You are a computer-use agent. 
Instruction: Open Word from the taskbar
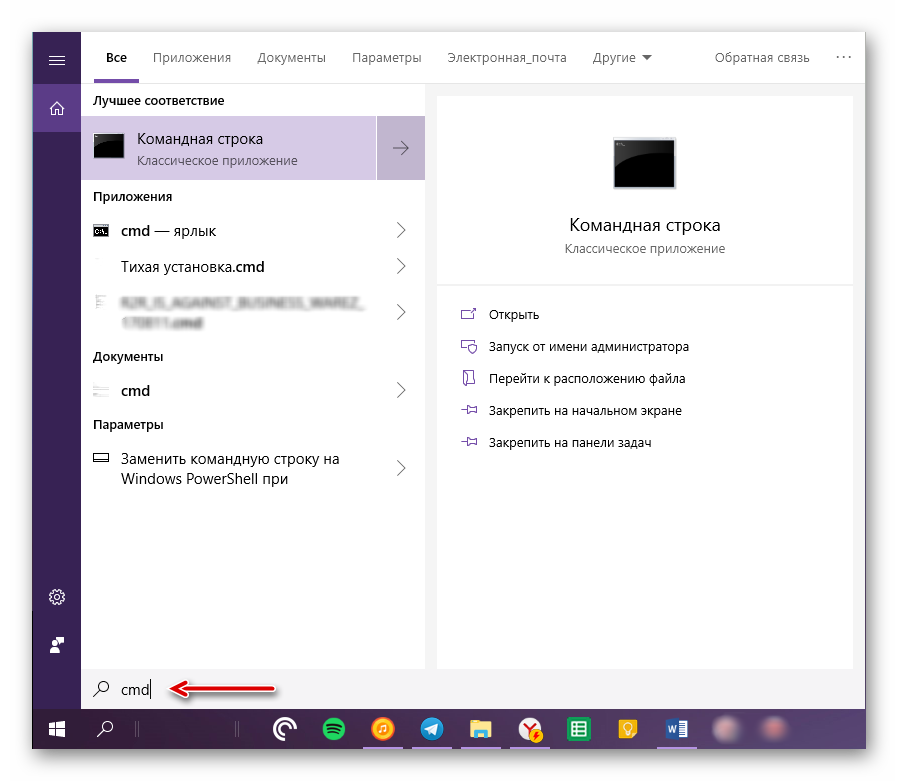[x=676, y=729]
